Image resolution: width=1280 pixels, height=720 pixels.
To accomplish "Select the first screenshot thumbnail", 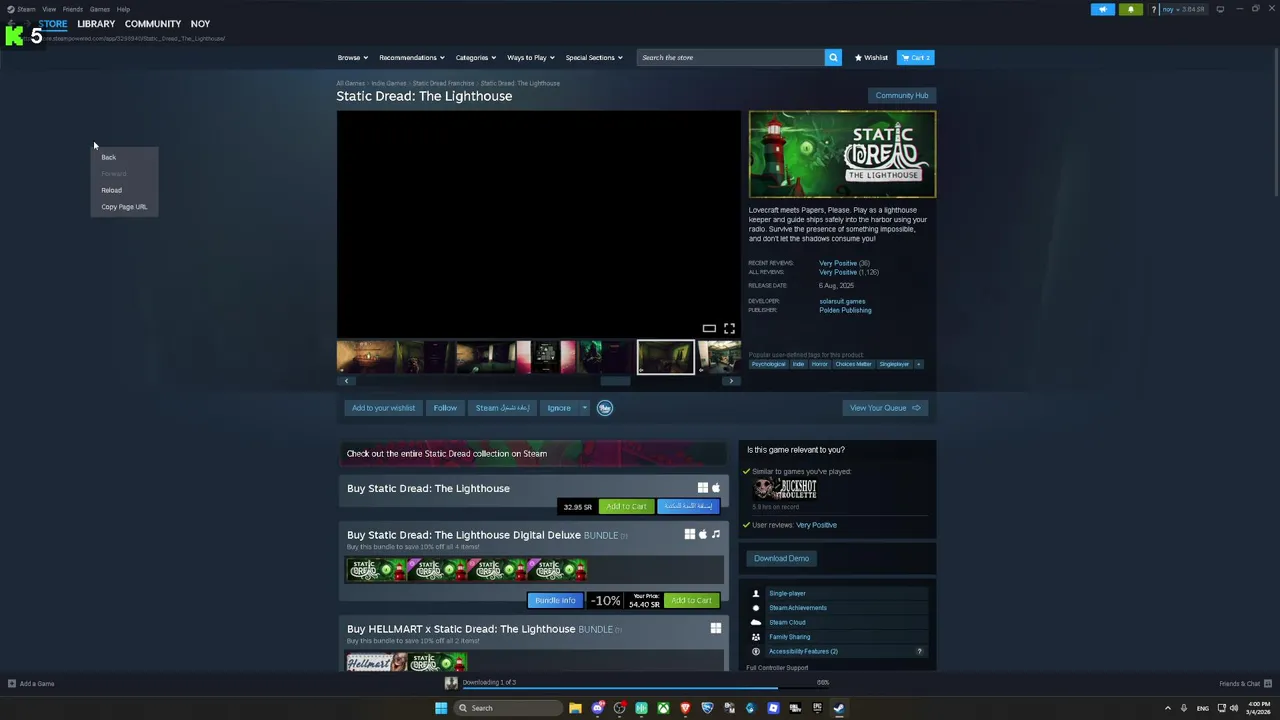I will click(x=366, y=357).
